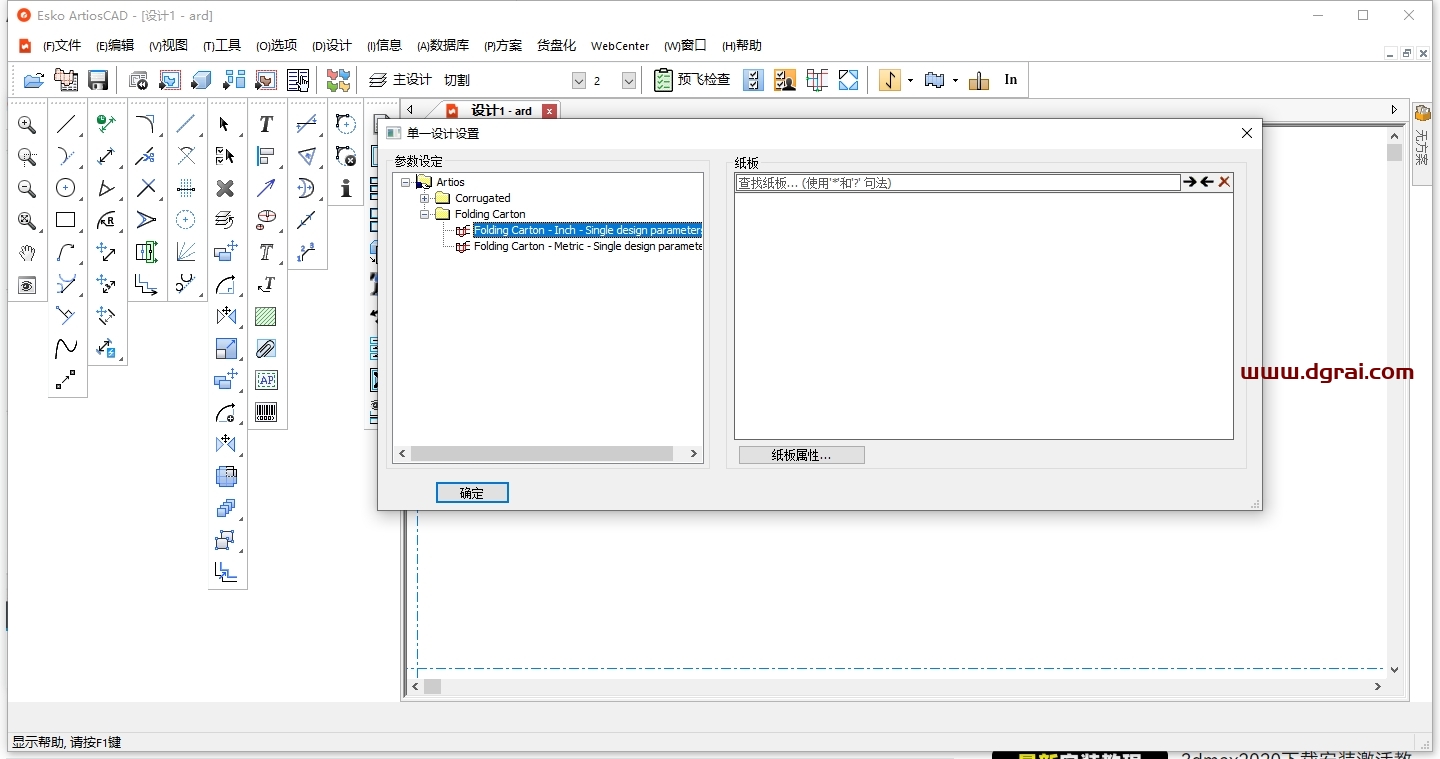Click the outlined italic T text tool
Viewport: 1440px width, 759px height.
pyautogui.click(x=266, y=252)
